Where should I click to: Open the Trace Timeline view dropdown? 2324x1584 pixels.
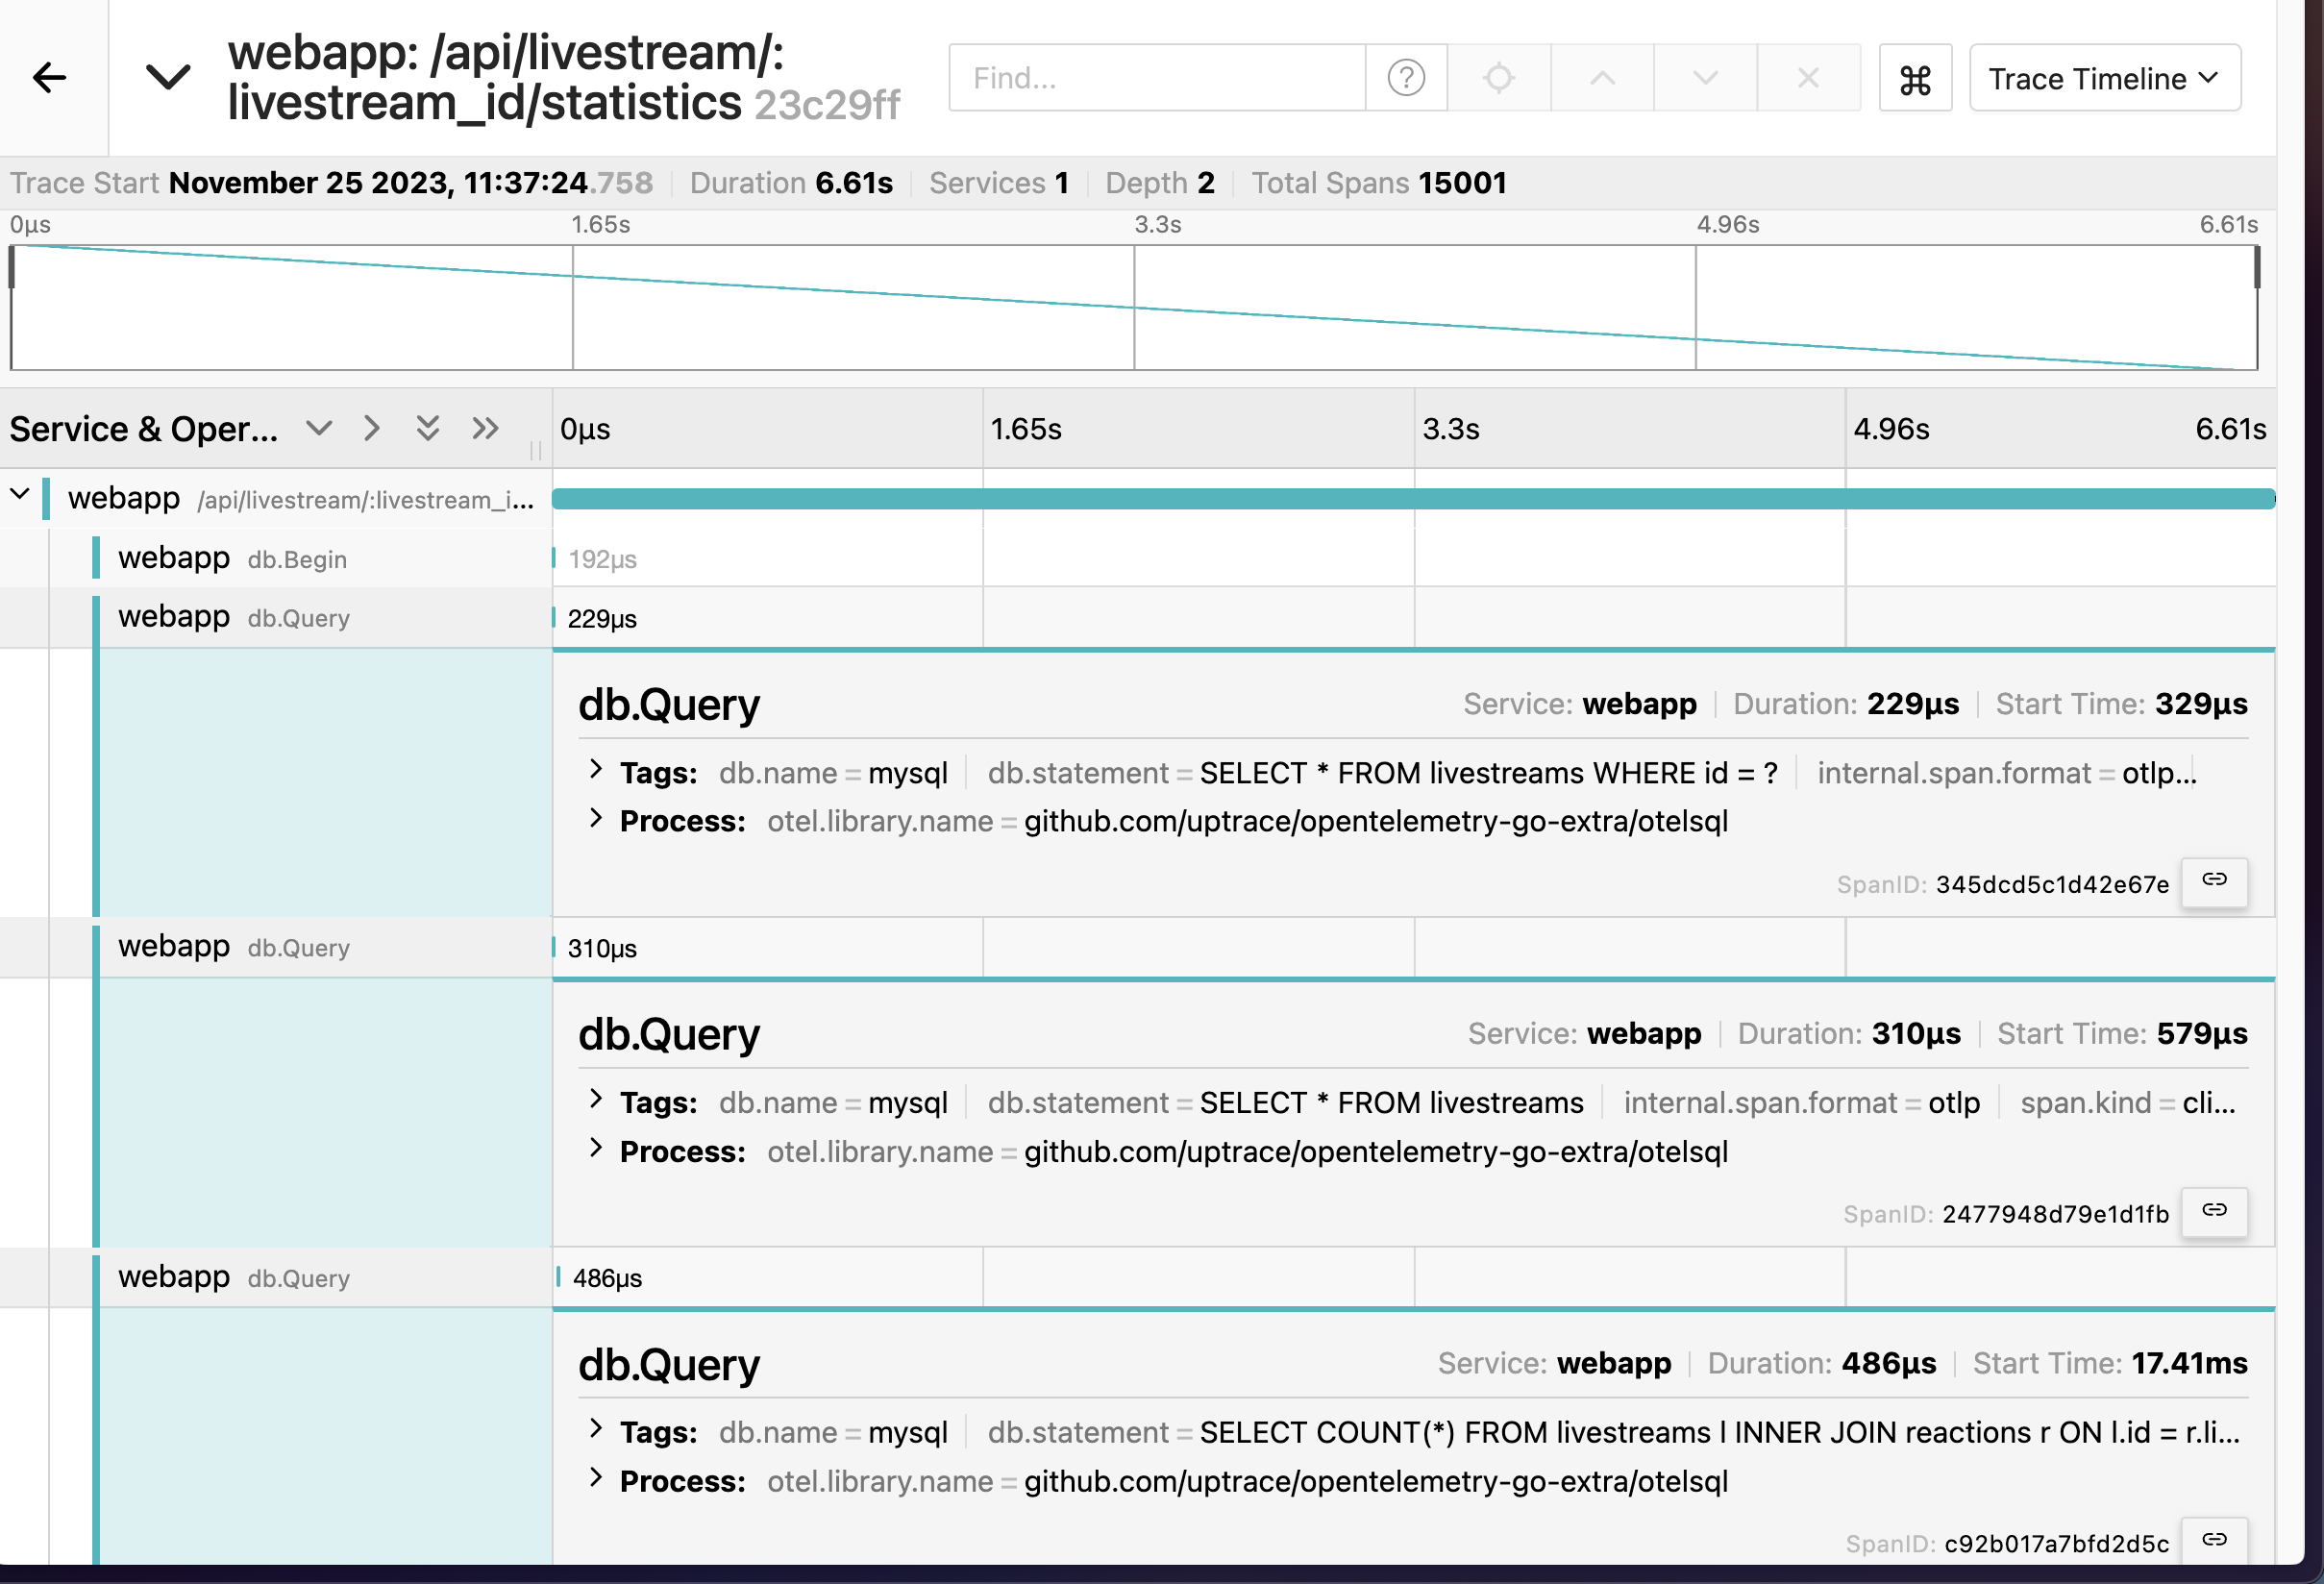[2103, 78]
